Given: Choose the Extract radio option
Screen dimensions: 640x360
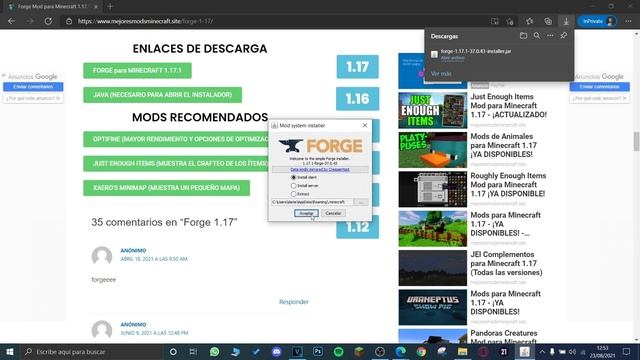Looking at the screenshot, I should click(x=293, y=194).
